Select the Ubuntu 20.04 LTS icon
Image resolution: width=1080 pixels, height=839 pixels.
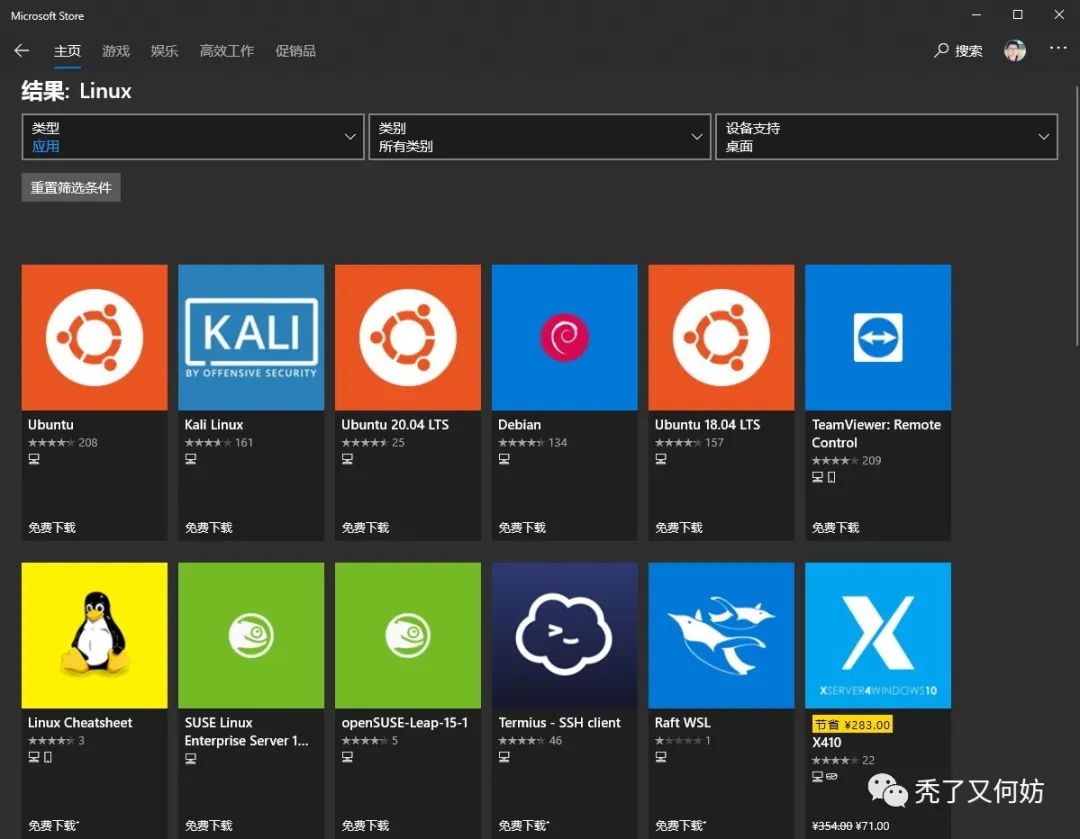[x=408, y=338]
